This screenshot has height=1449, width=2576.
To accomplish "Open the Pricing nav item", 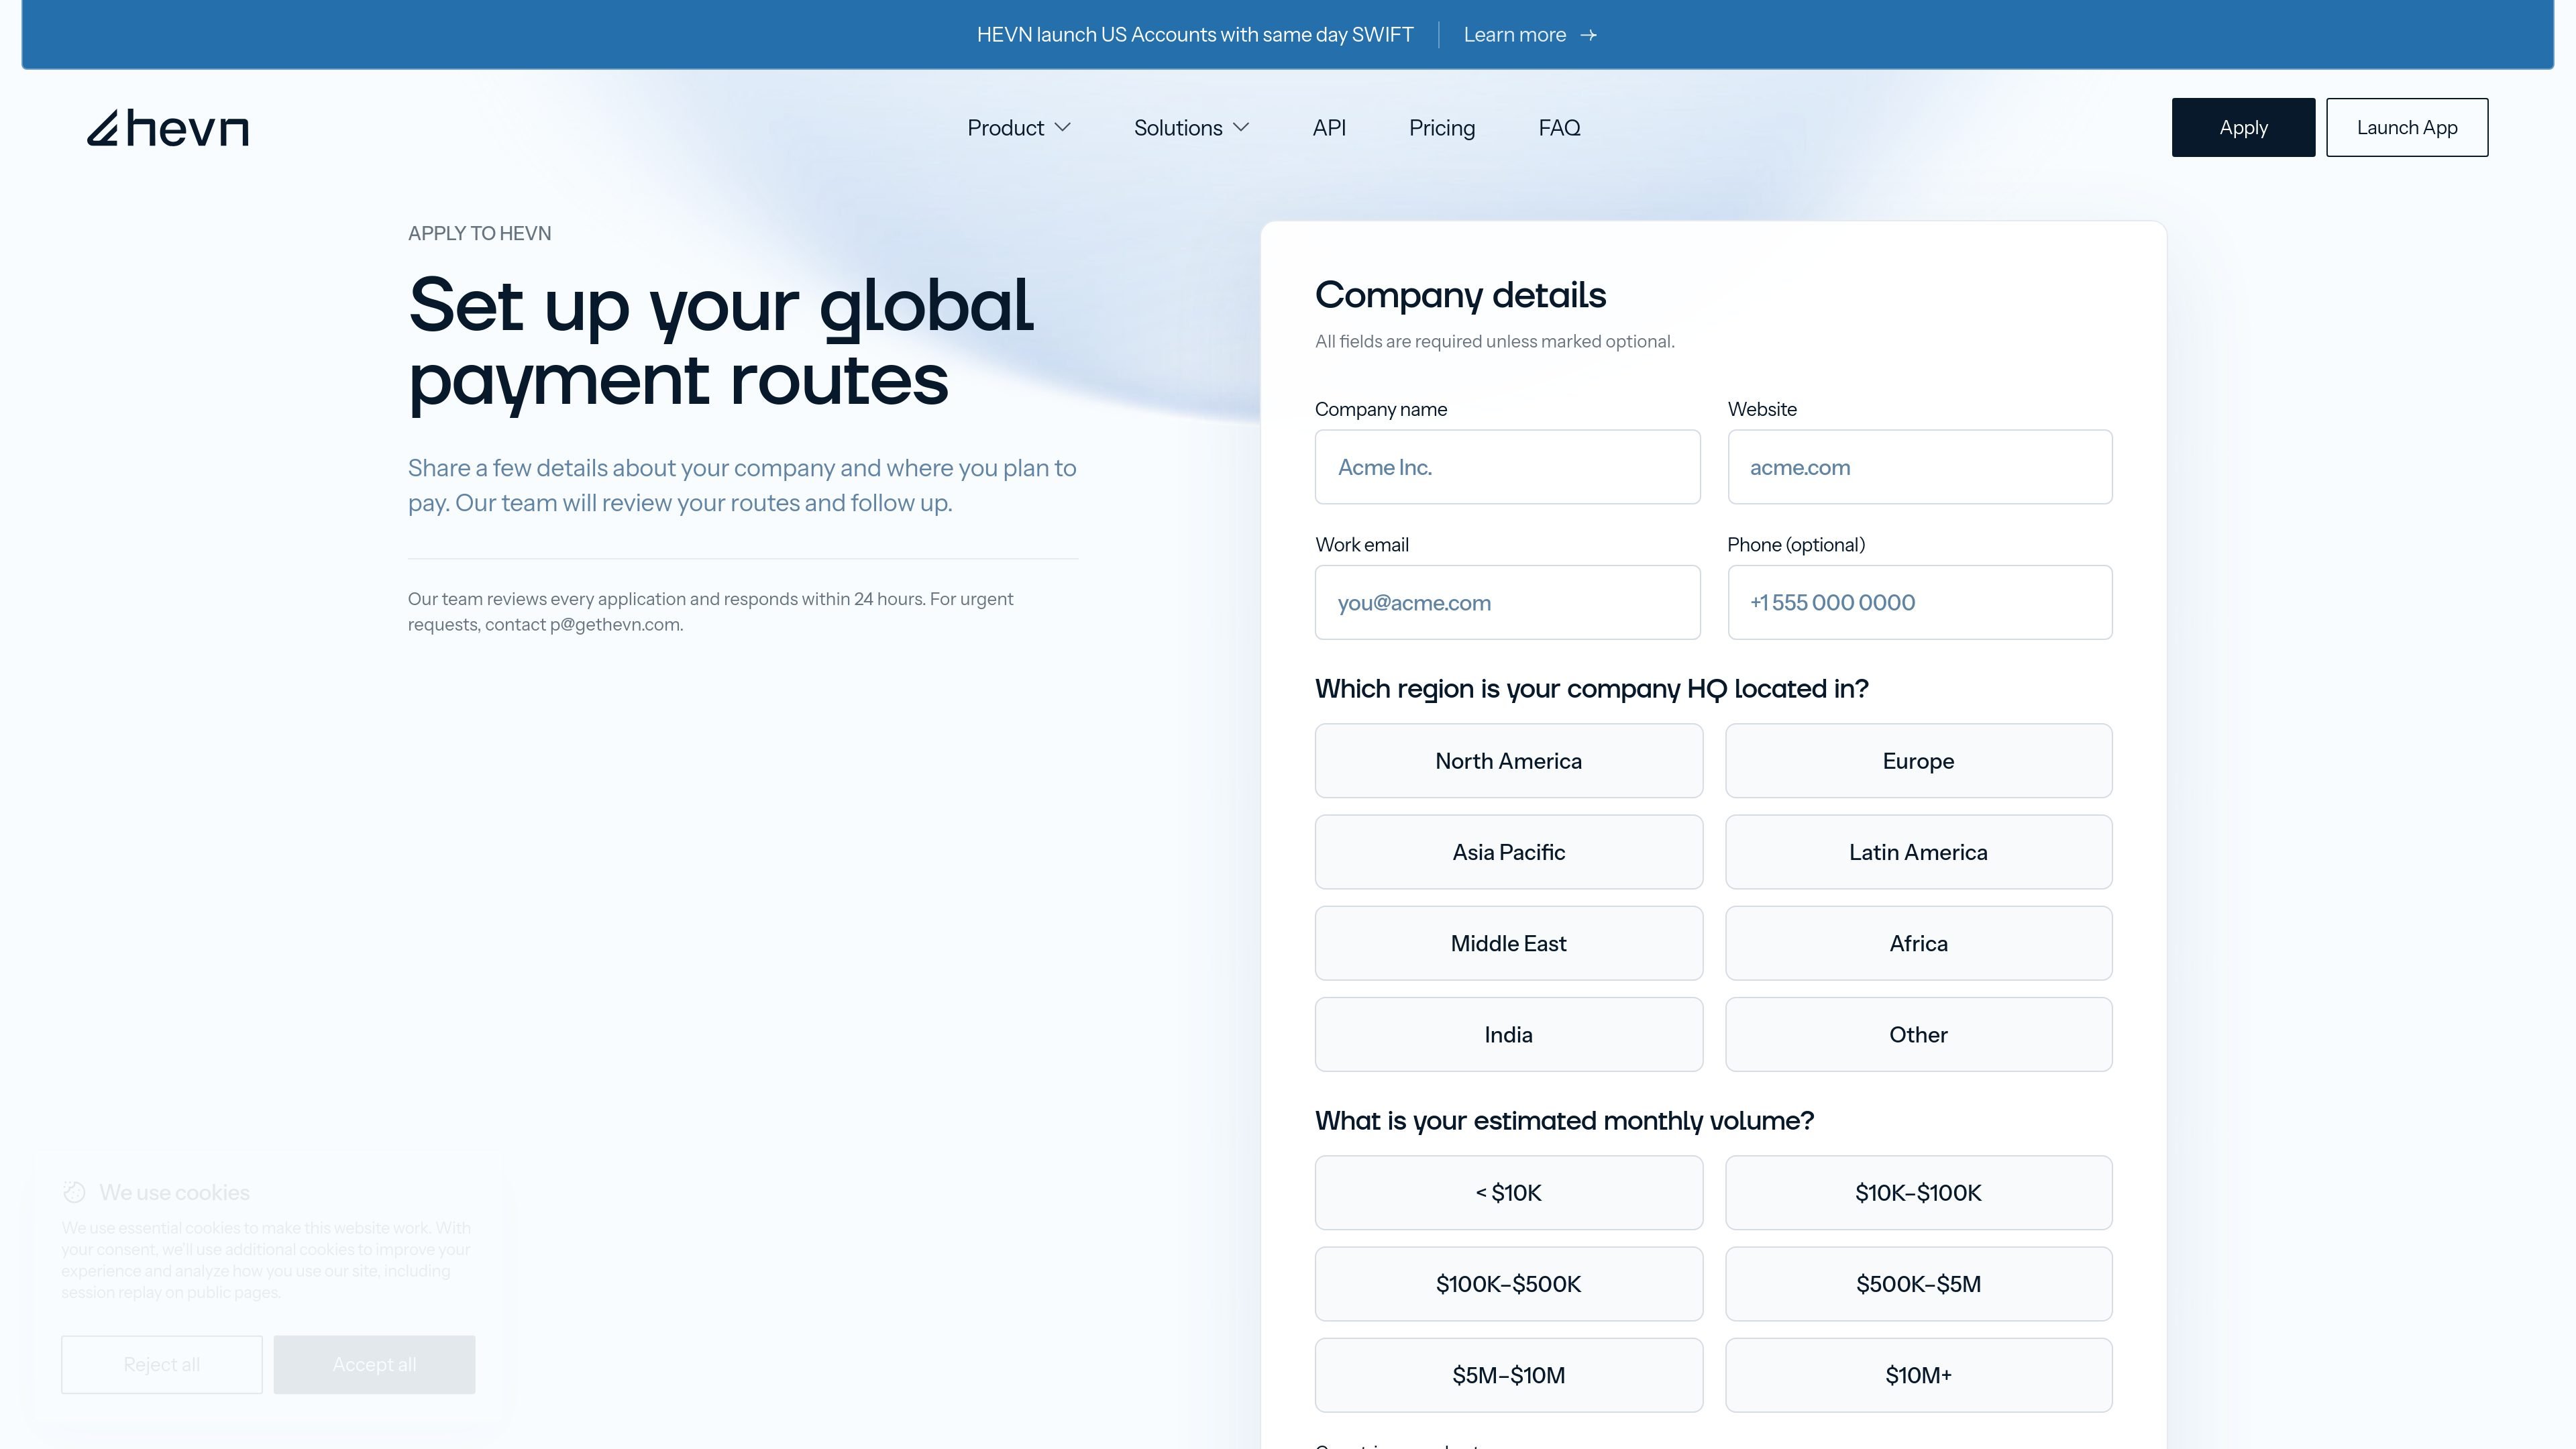I will pyautogui.click(x=1442, y=128).
